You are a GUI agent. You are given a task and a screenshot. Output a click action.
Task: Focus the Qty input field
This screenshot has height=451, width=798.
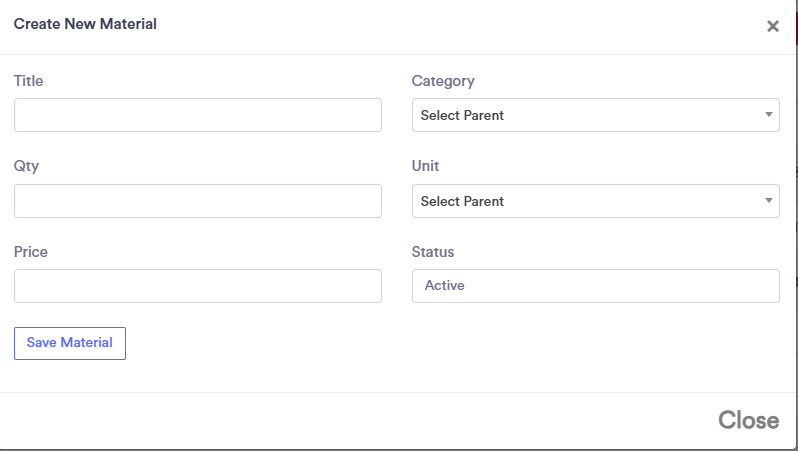(x=198, y=201)
